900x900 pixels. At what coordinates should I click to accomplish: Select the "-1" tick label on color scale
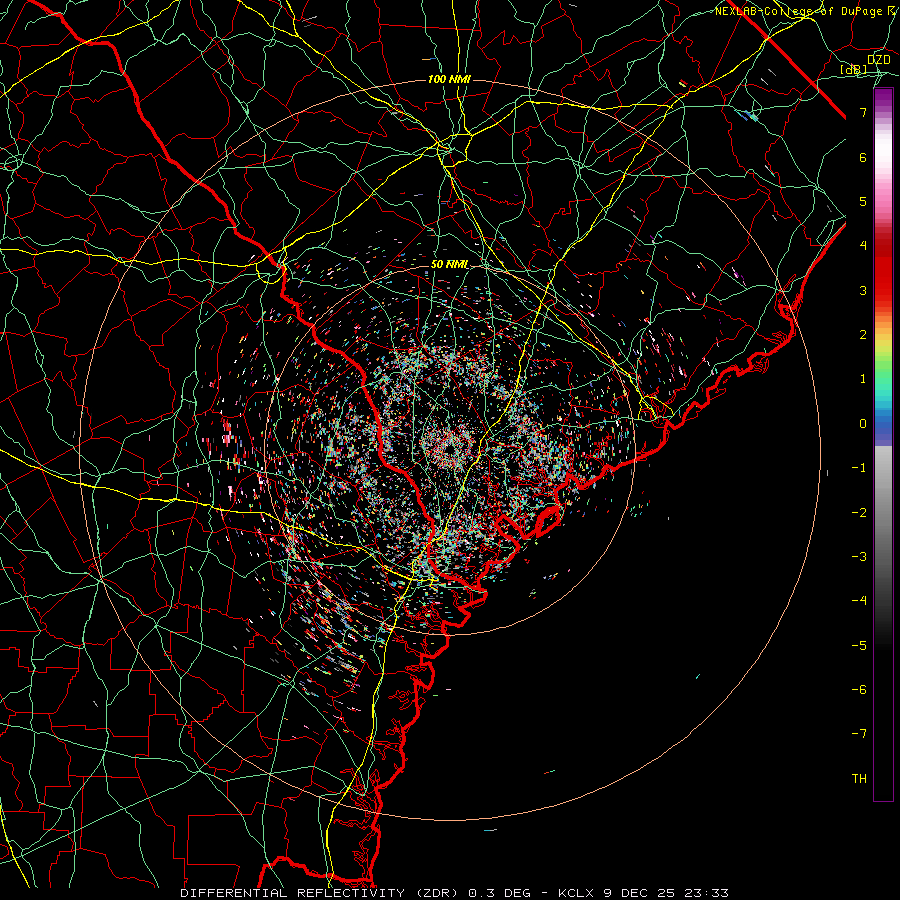859,468
